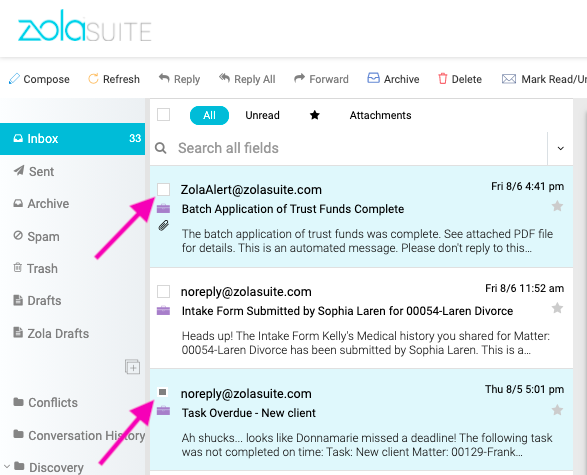Click the Reply arrow icon
Screen dimensions: 587x475
pos(164,78)
